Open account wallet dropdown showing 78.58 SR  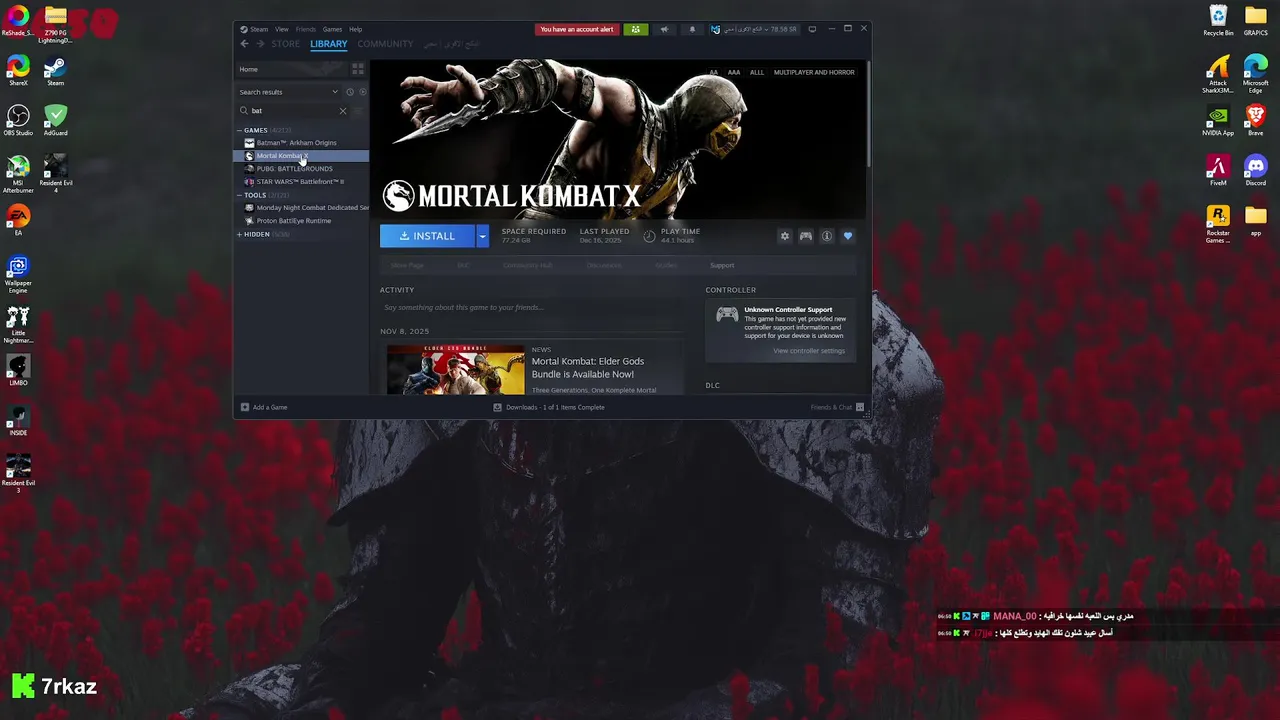coord(755,29)
